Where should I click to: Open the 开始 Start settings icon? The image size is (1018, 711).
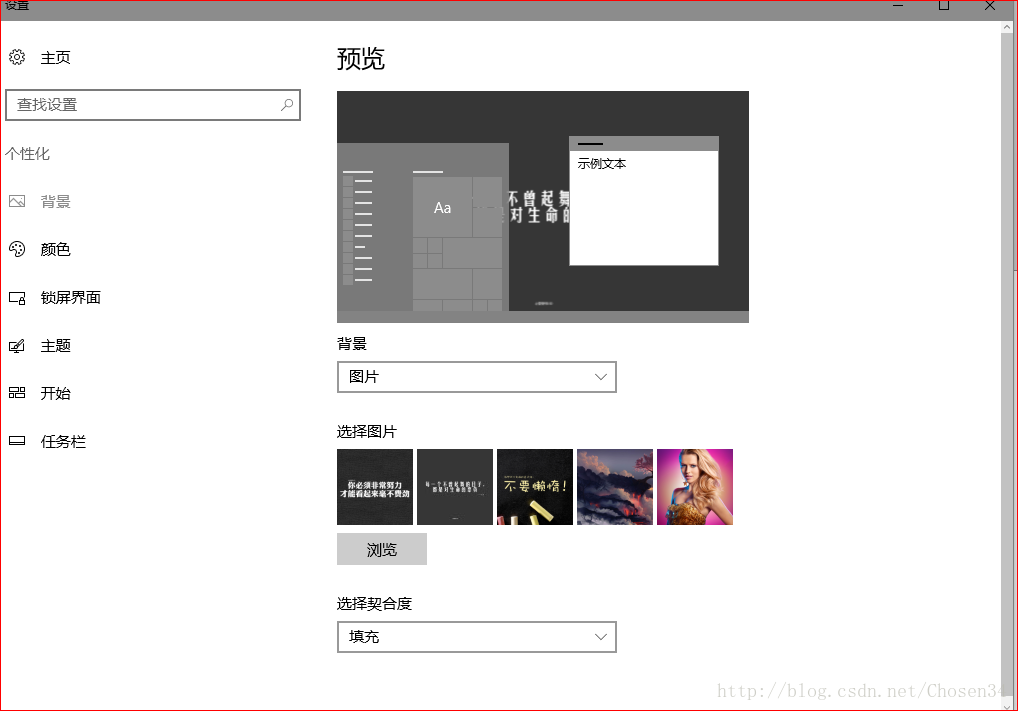tap(16, 393)
